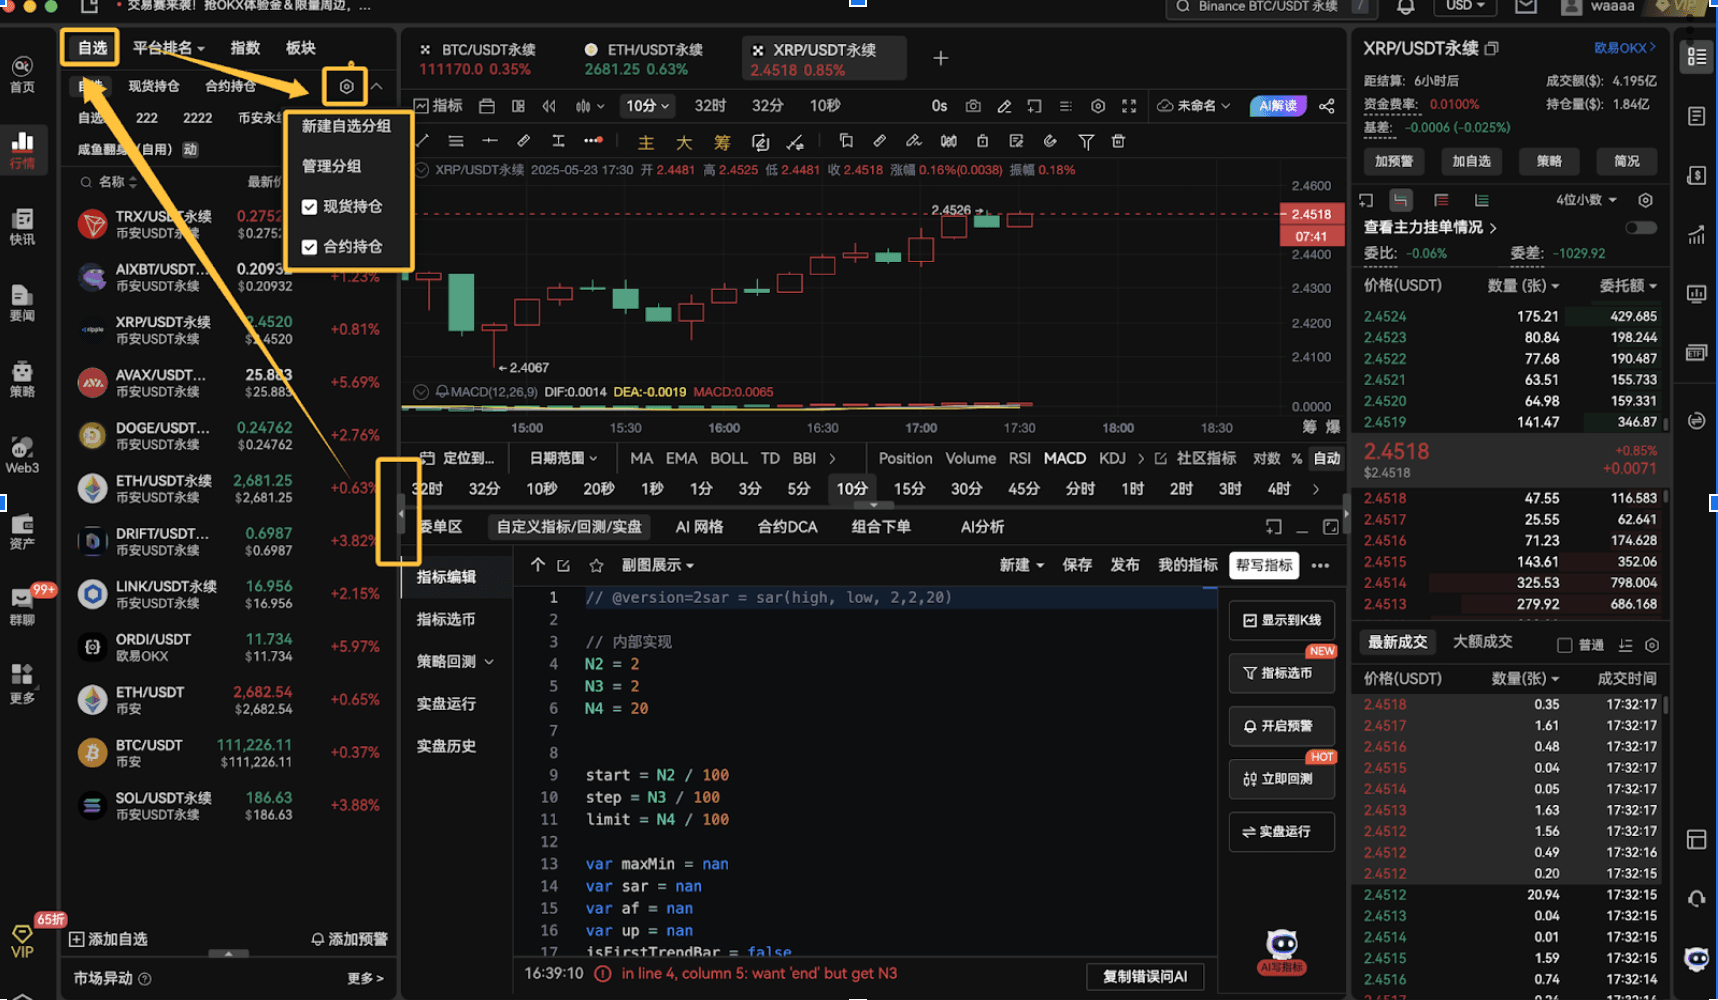Toggle the 对数 log scale option
Screen dimensions: 1718x1000
pos(1266,458)
